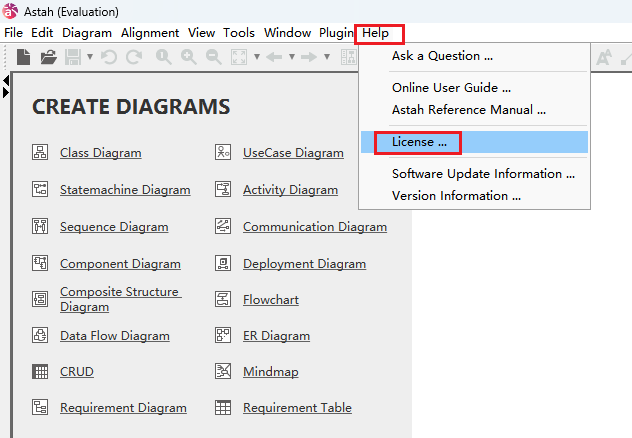Click the Forward navigation arrow icon
The width and height of the screenshot is (632, 438).
click(309, 57)
